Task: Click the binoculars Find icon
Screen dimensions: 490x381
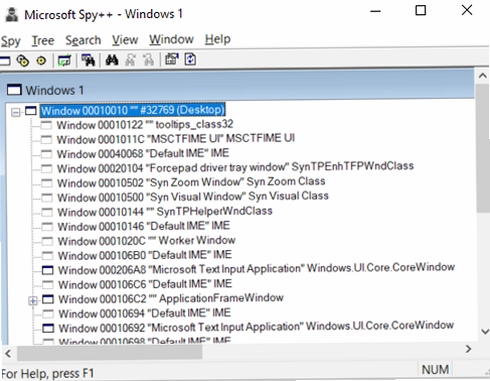Action: click(x=112, y=60)
